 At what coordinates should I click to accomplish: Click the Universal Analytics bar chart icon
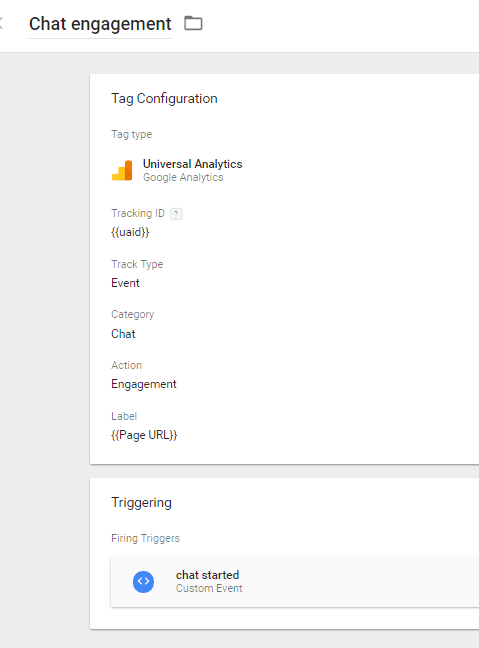122,170
